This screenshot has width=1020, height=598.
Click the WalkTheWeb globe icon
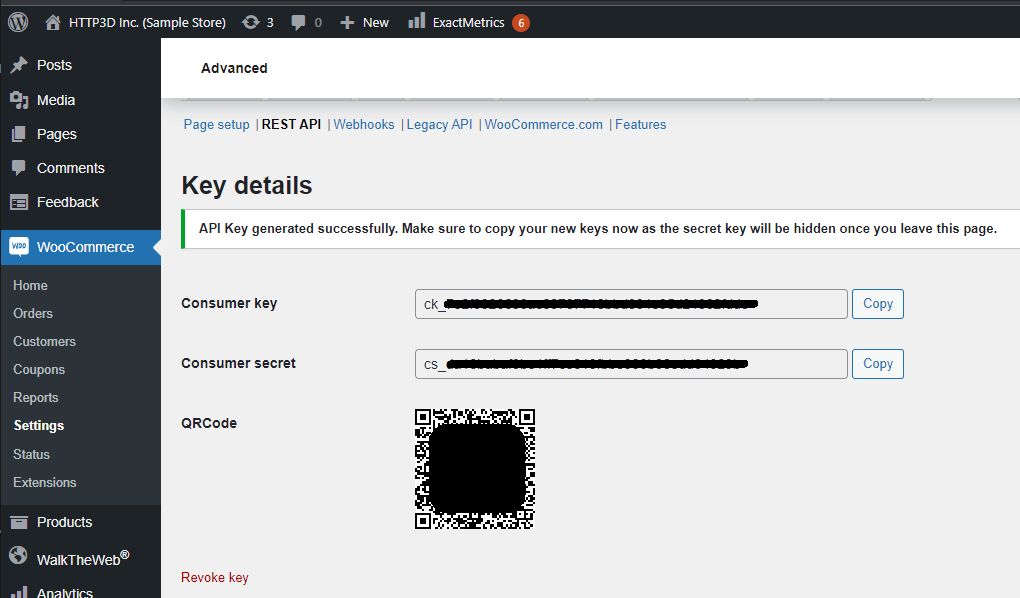click(x=18, y=555)
